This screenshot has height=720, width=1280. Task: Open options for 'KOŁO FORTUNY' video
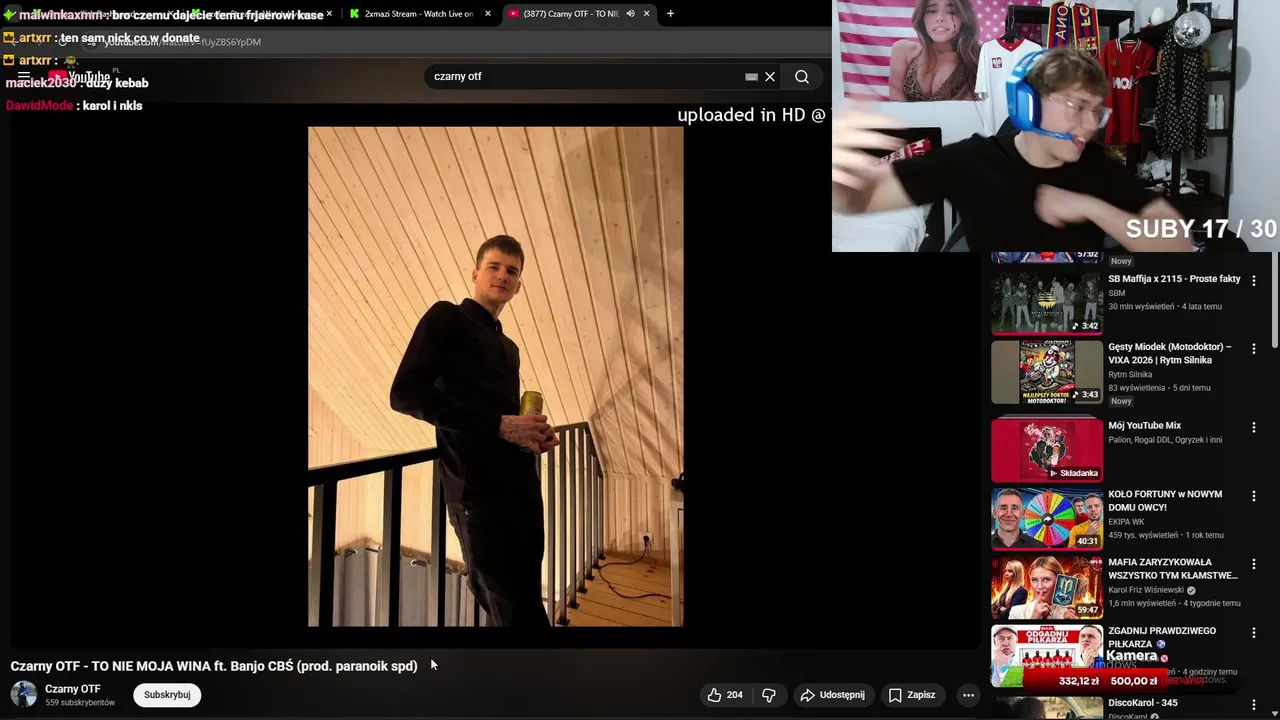tap(1253, 496)
